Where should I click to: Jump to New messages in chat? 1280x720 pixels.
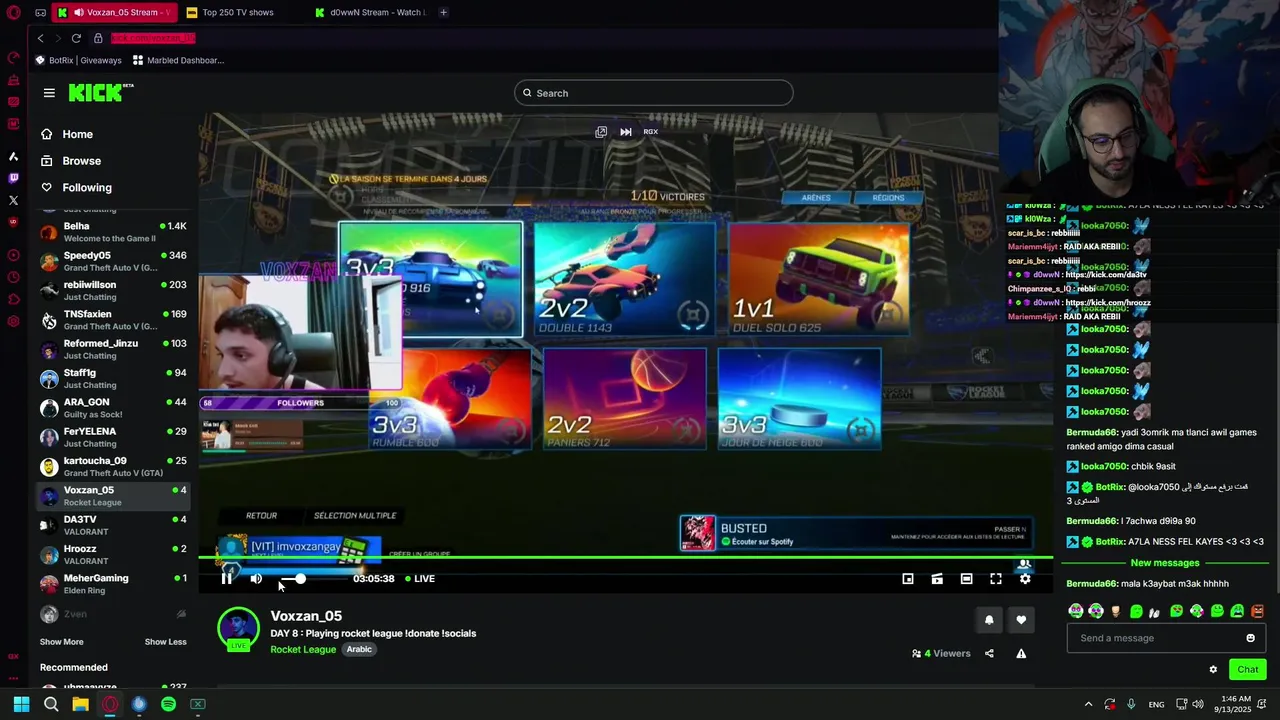pyautogui.click(x=1165, y=563)
